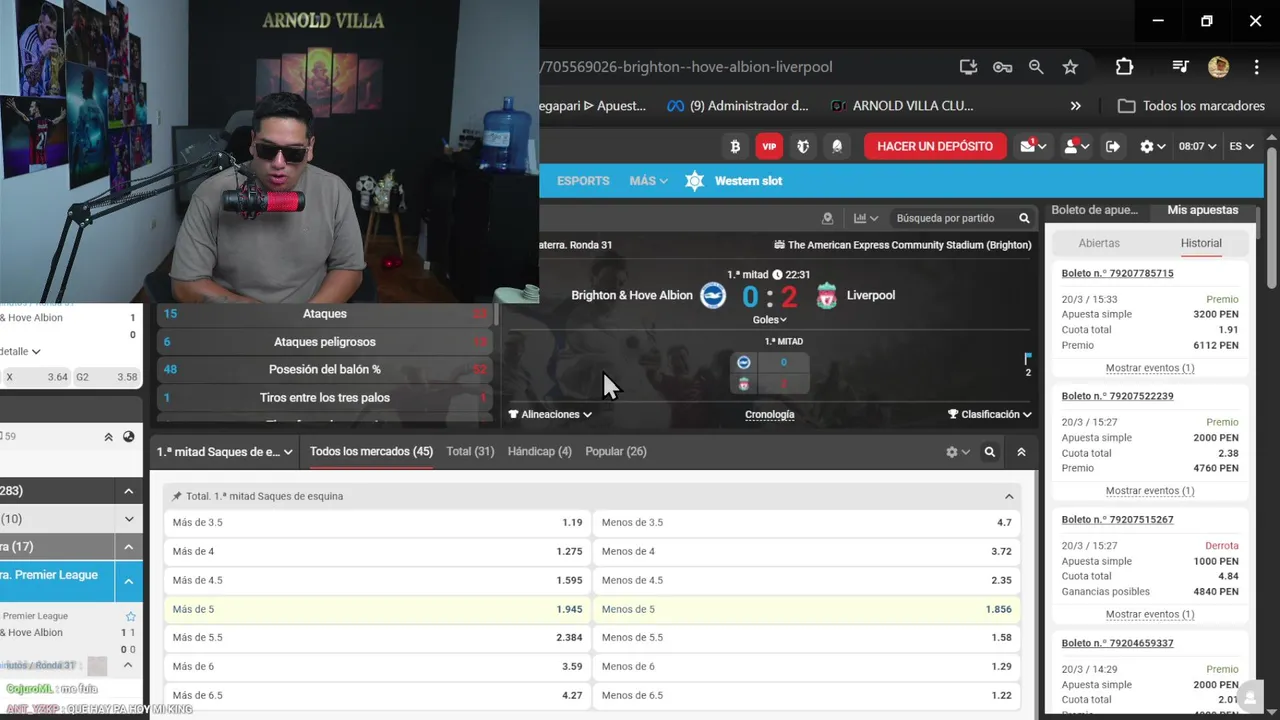This screenshot has width=1280, height=720.
Task: Switch to the Mis apuestas tab
Action: pyautogui.click(x=1203, y=210)
